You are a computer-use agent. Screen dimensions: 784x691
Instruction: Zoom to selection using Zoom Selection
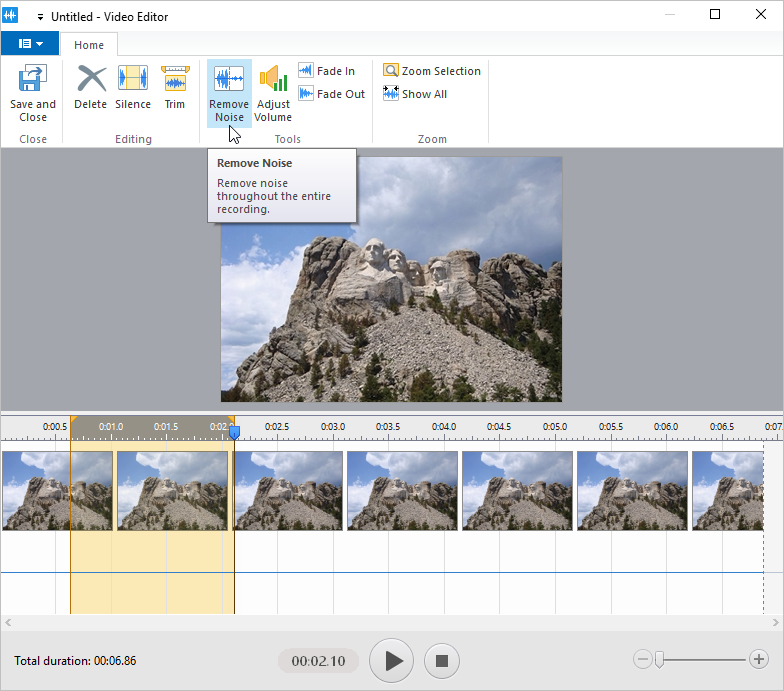pyautogui.click(x=432, y=70)
